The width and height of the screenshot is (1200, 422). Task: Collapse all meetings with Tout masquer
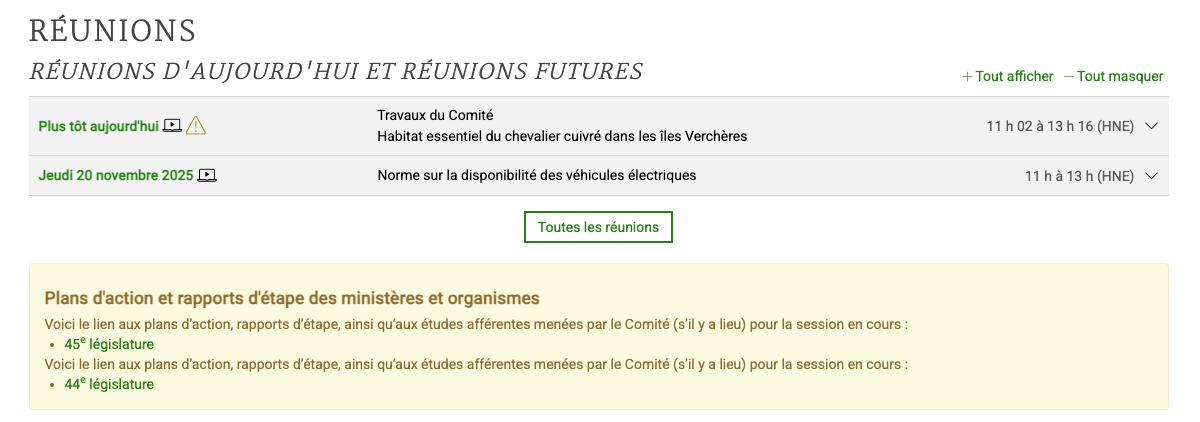[1114, 76]
